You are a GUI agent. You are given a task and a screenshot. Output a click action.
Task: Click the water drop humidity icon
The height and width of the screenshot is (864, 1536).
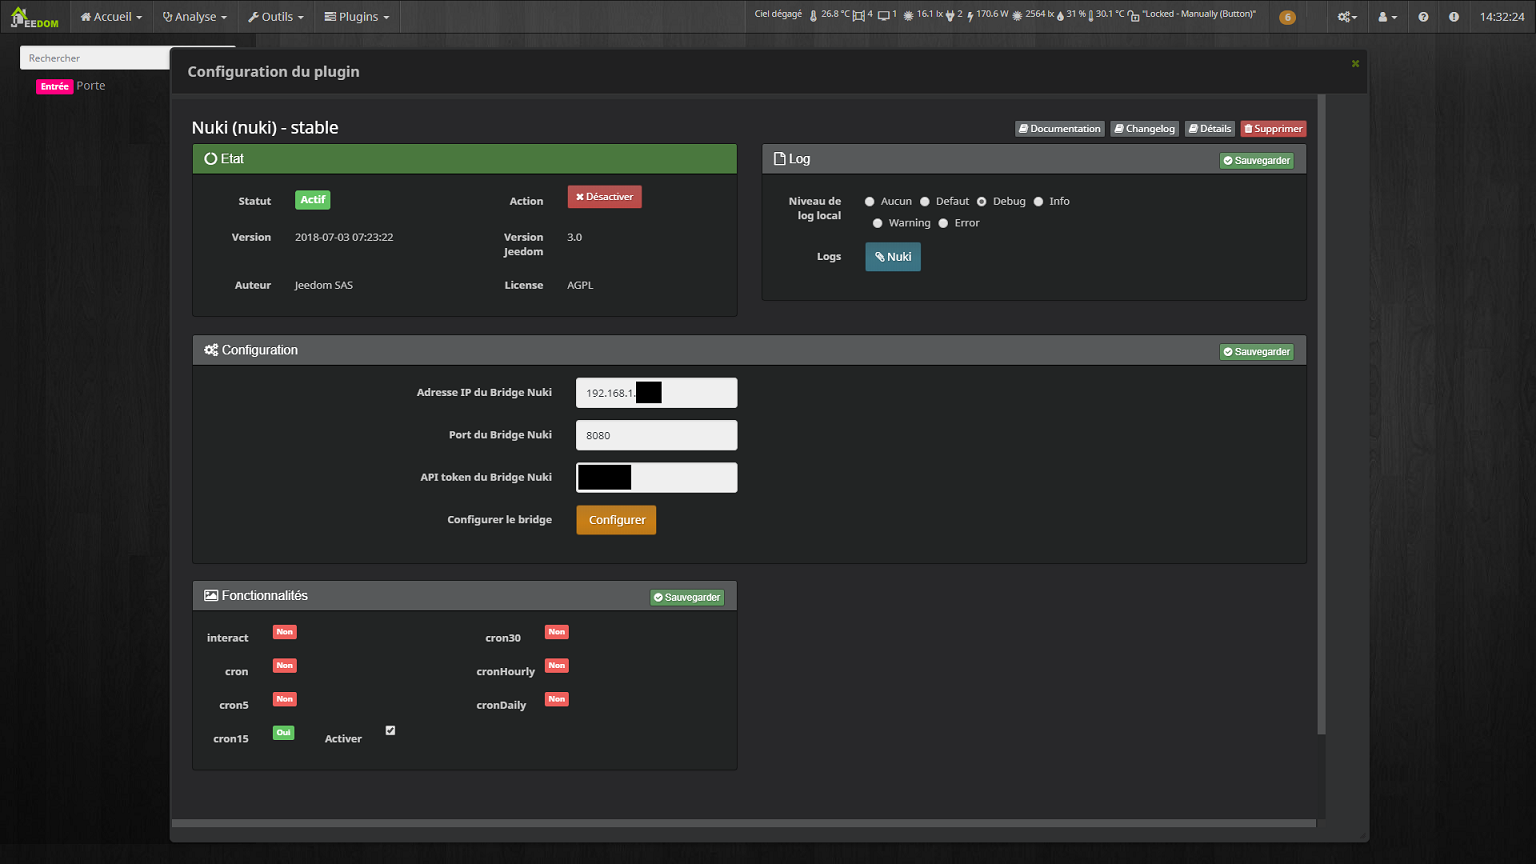(x=1060, y=15)
